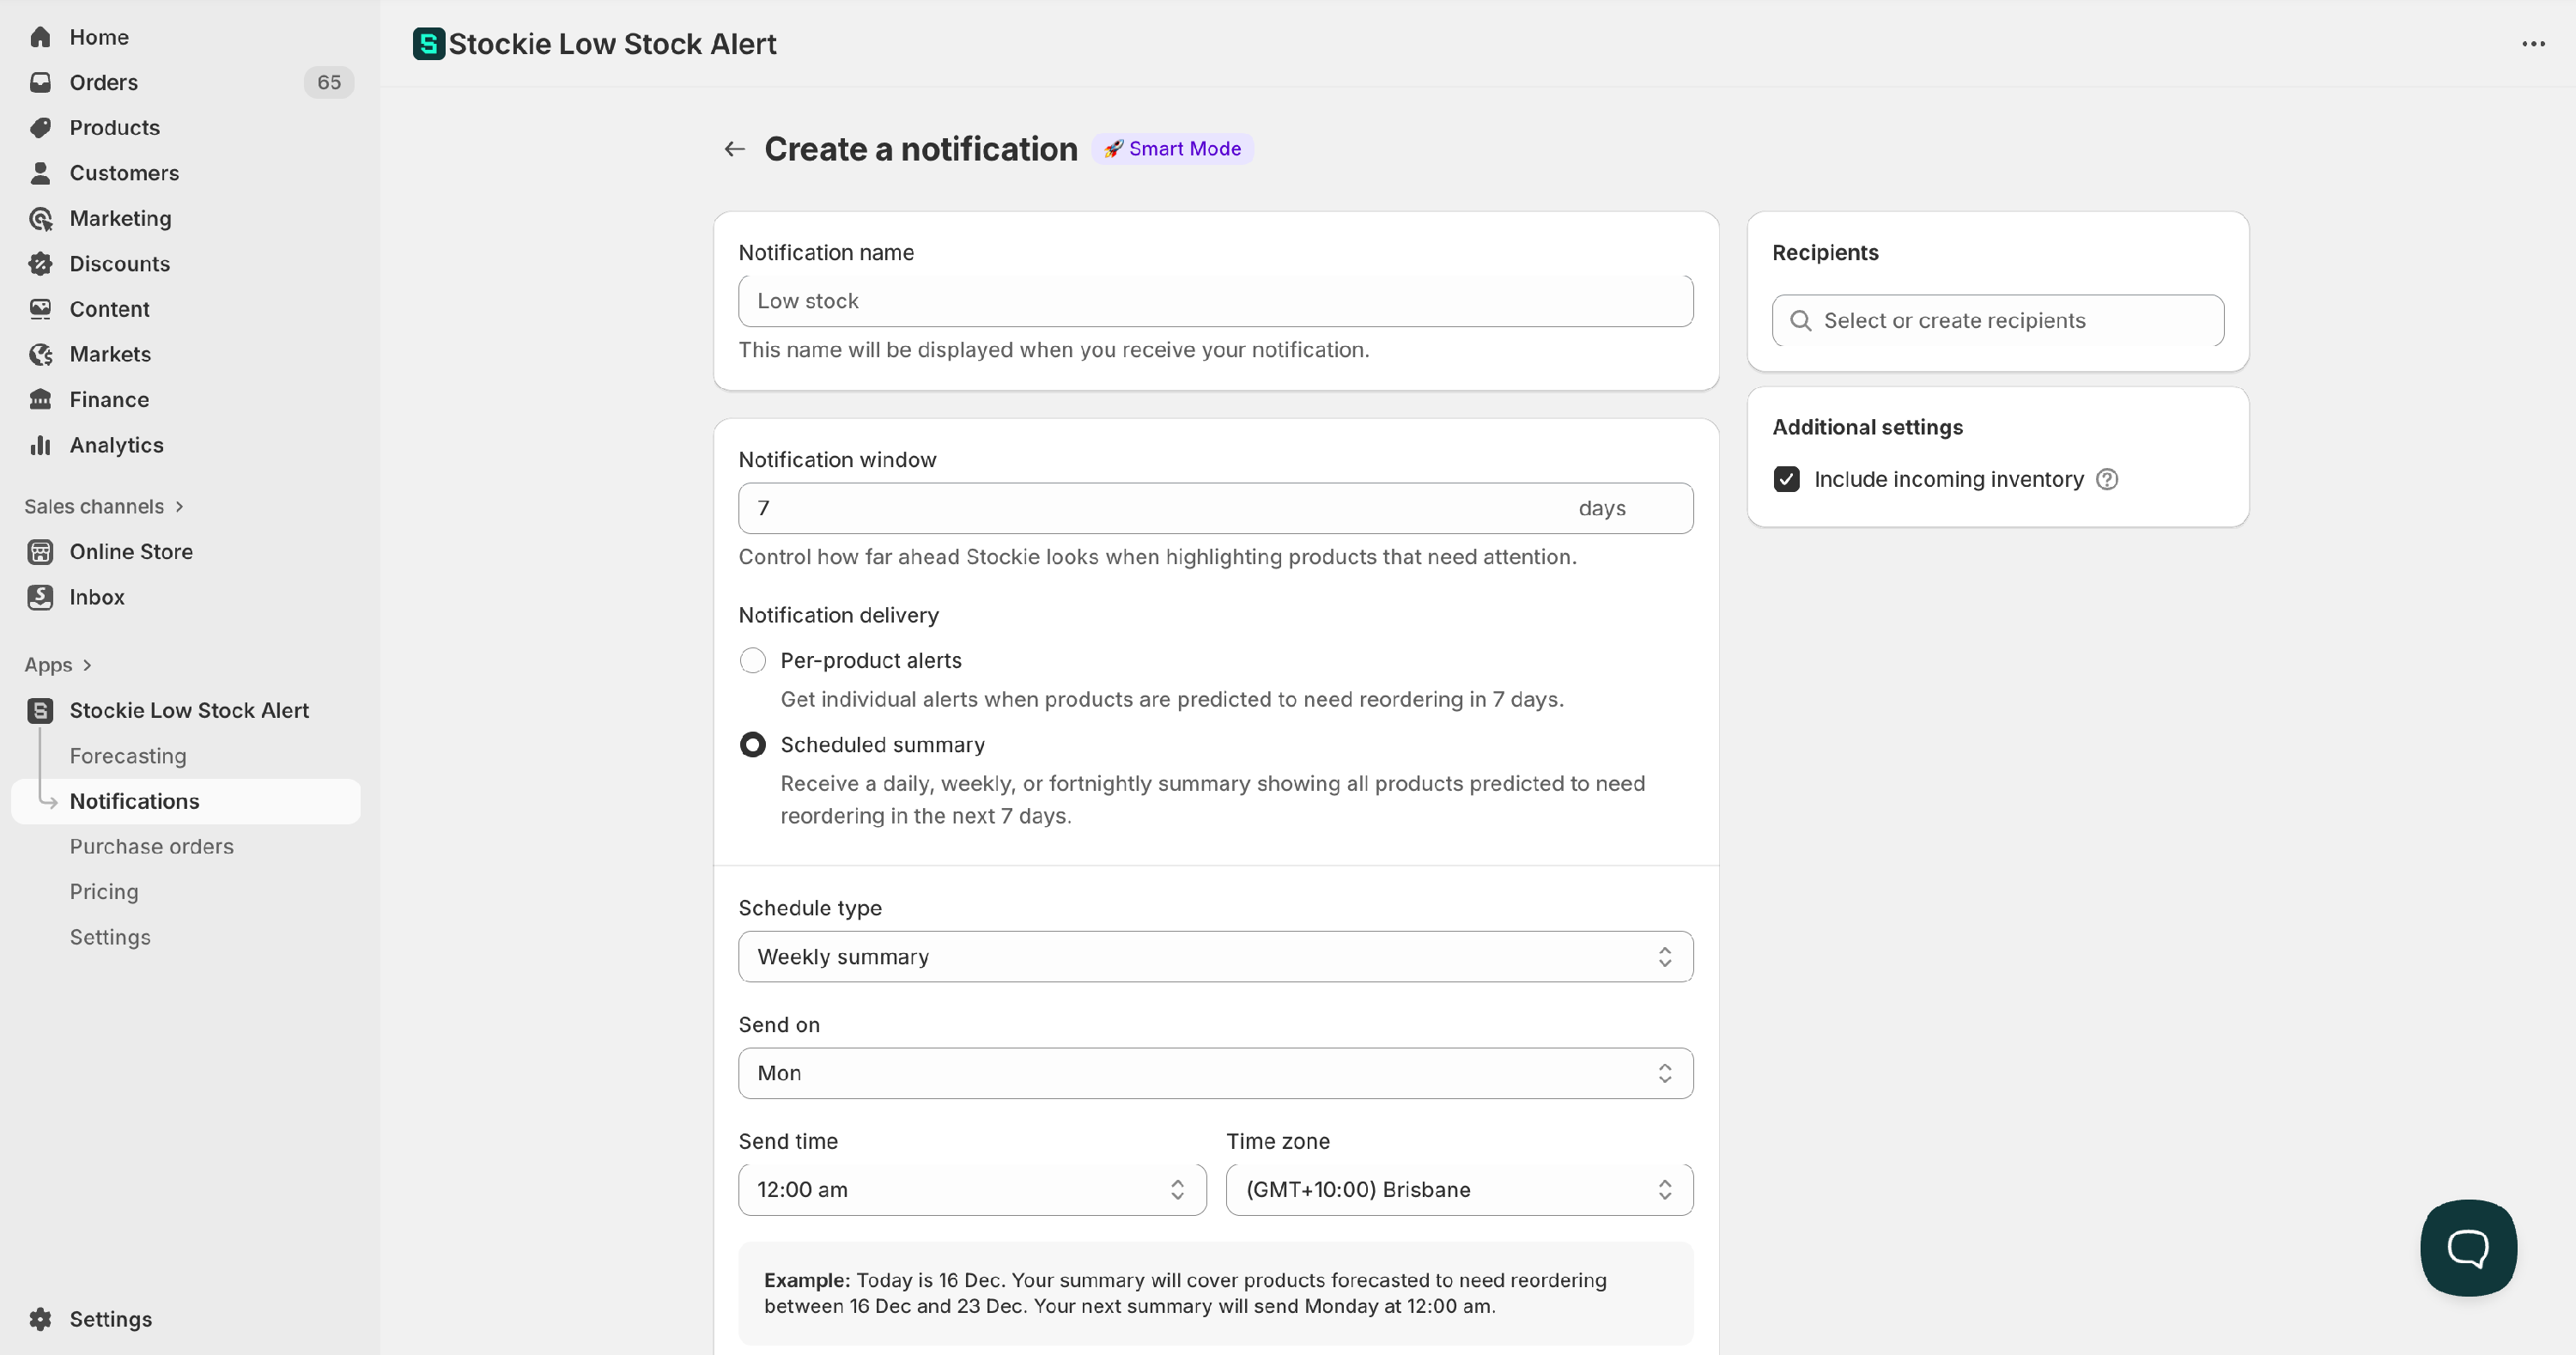Open the chat support bubble

pyautogui.click(x=2467, y=1247)
